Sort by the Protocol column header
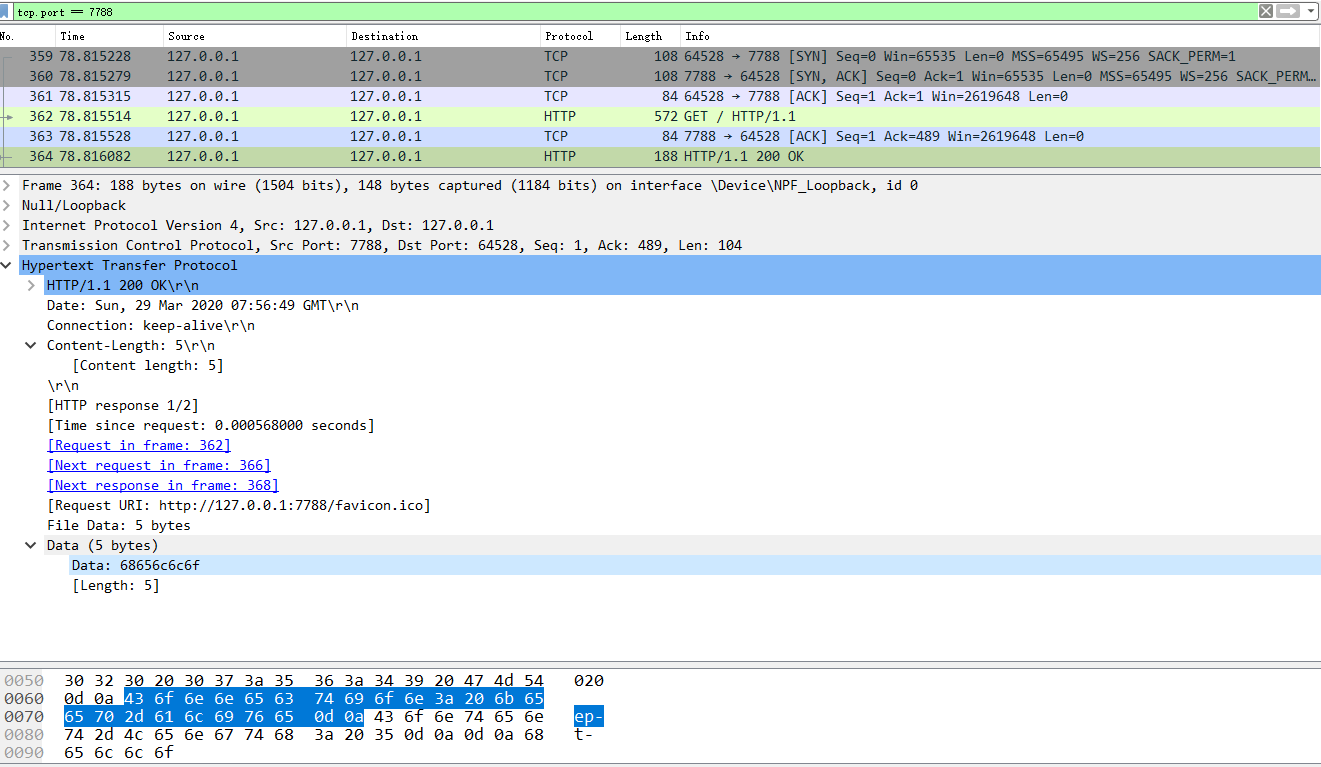Viewport: 1321px width, 767px height. point(580,36)
